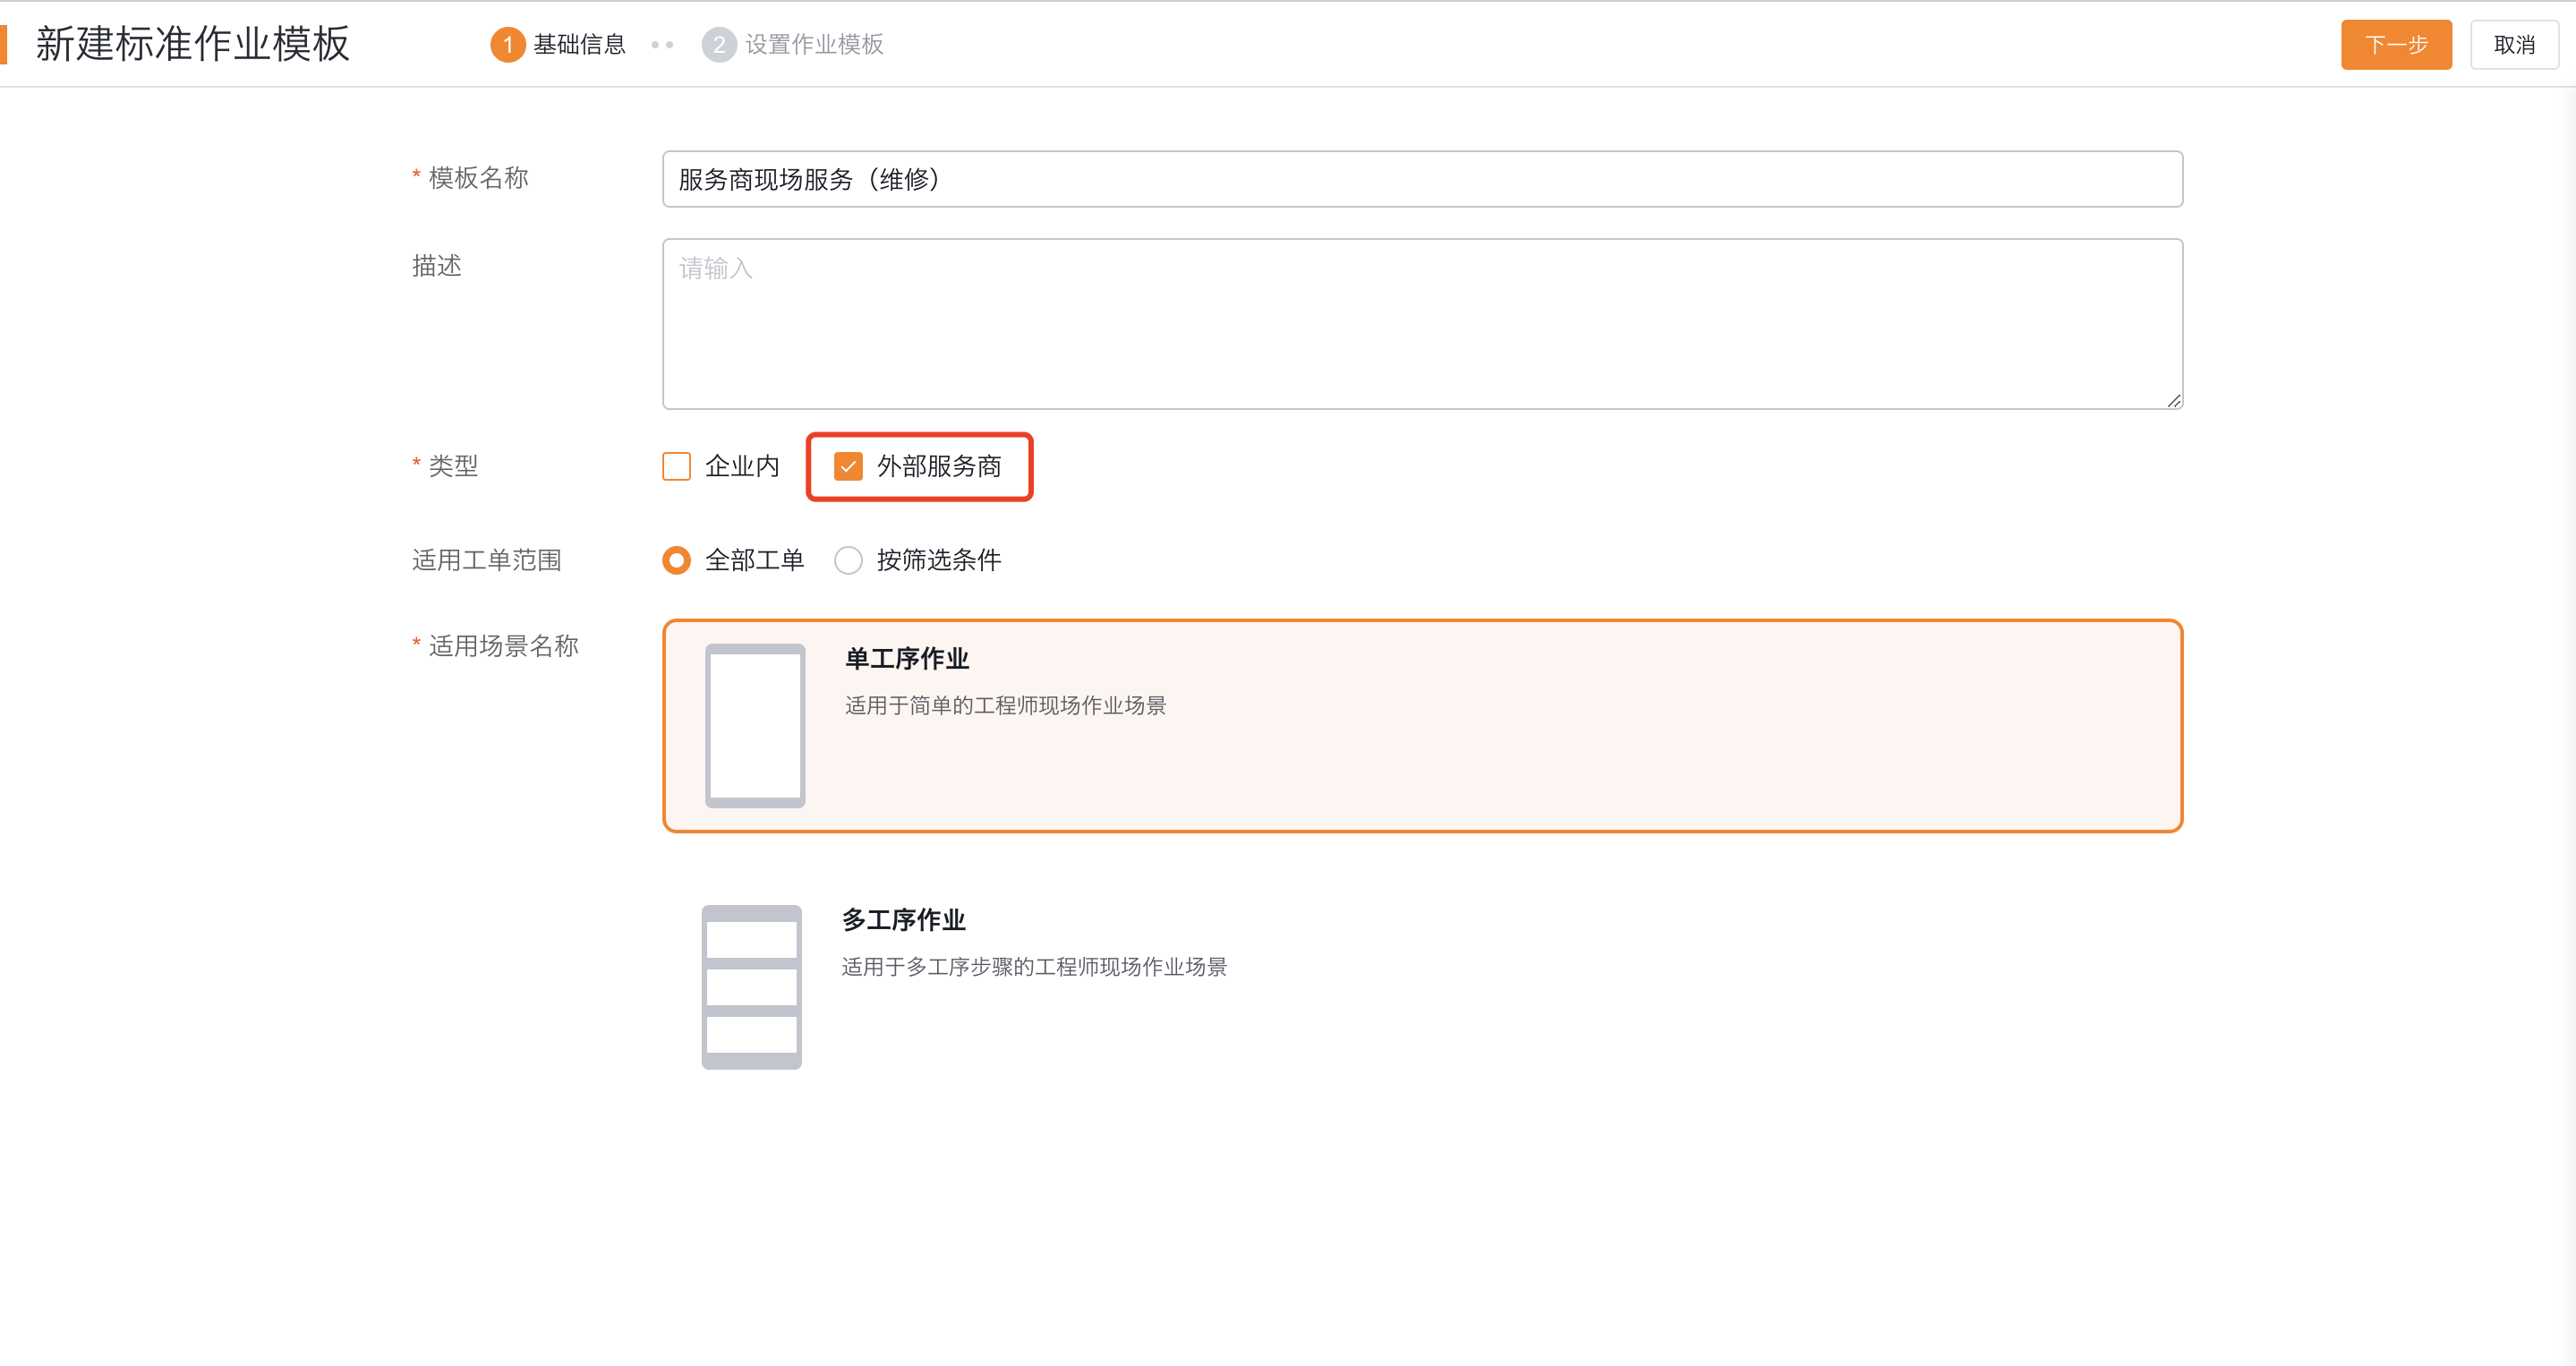Choose the 多工序作业 scenario title
The height and width of the screenshot is (1366, 2576).
click(x=903, y=920)
